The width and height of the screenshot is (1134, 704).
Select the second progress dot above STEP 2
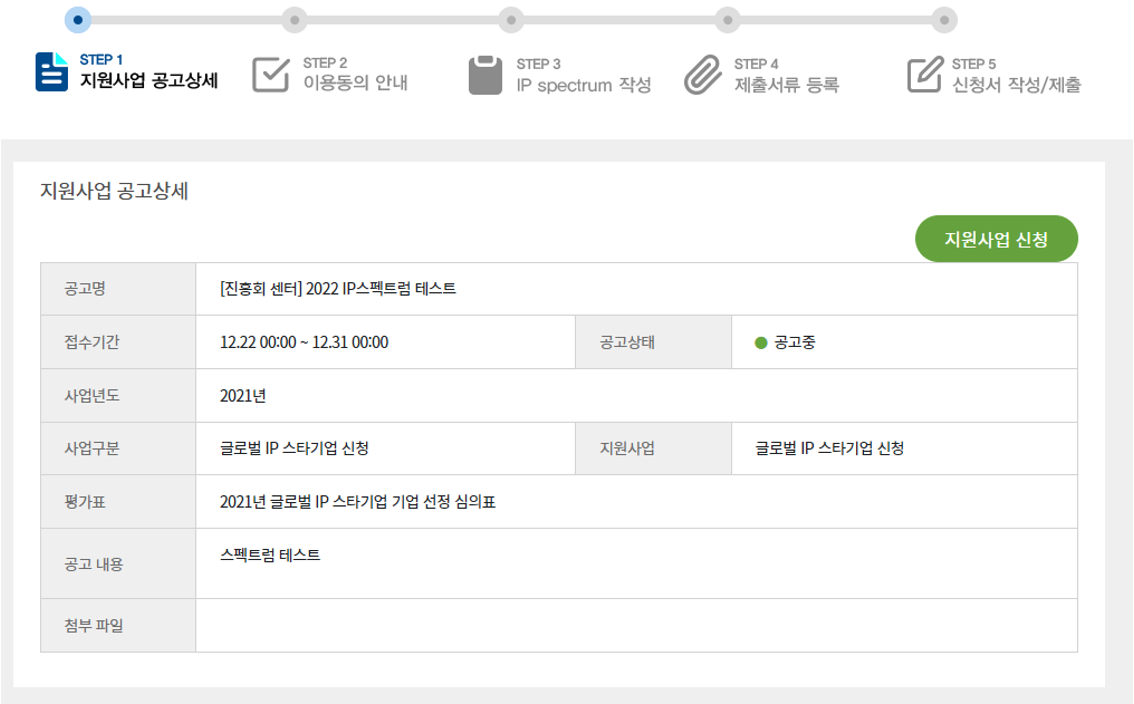(293, 19)
